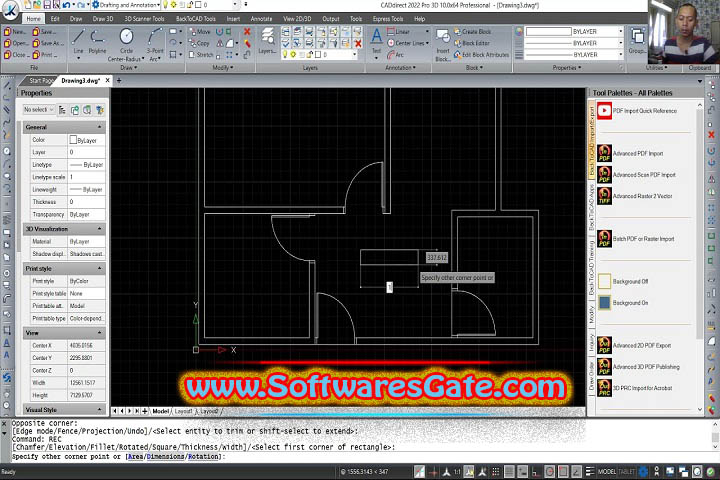This screenshot has height=480, width=720.
Task: Toggle MODEL space button in status bar
Action: coord(607,472)
